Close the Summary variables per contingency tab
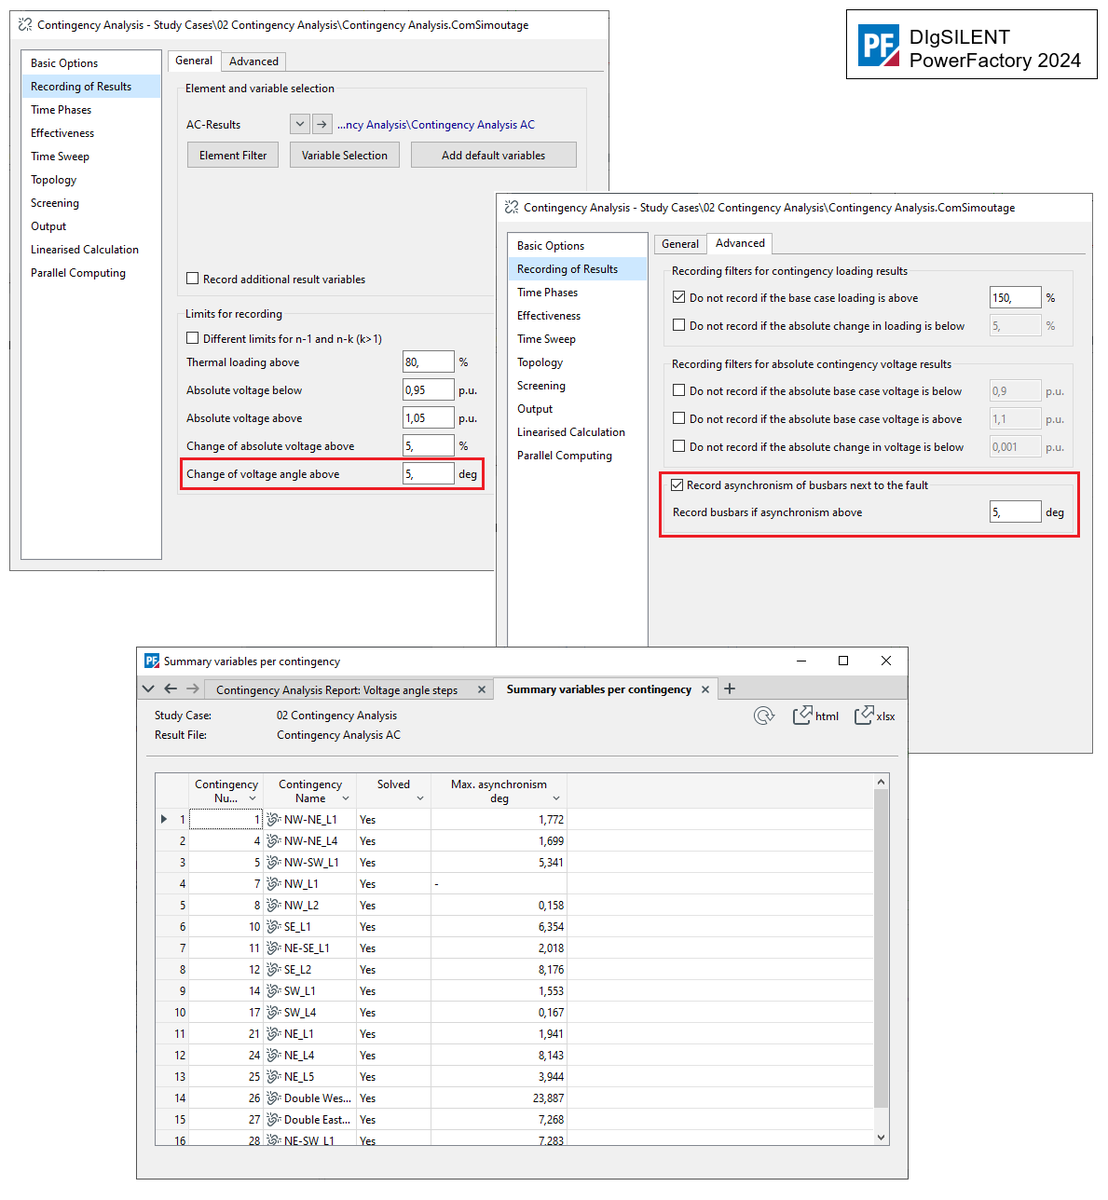This screenshot has height=1200, width=1108. click(705, 690)
